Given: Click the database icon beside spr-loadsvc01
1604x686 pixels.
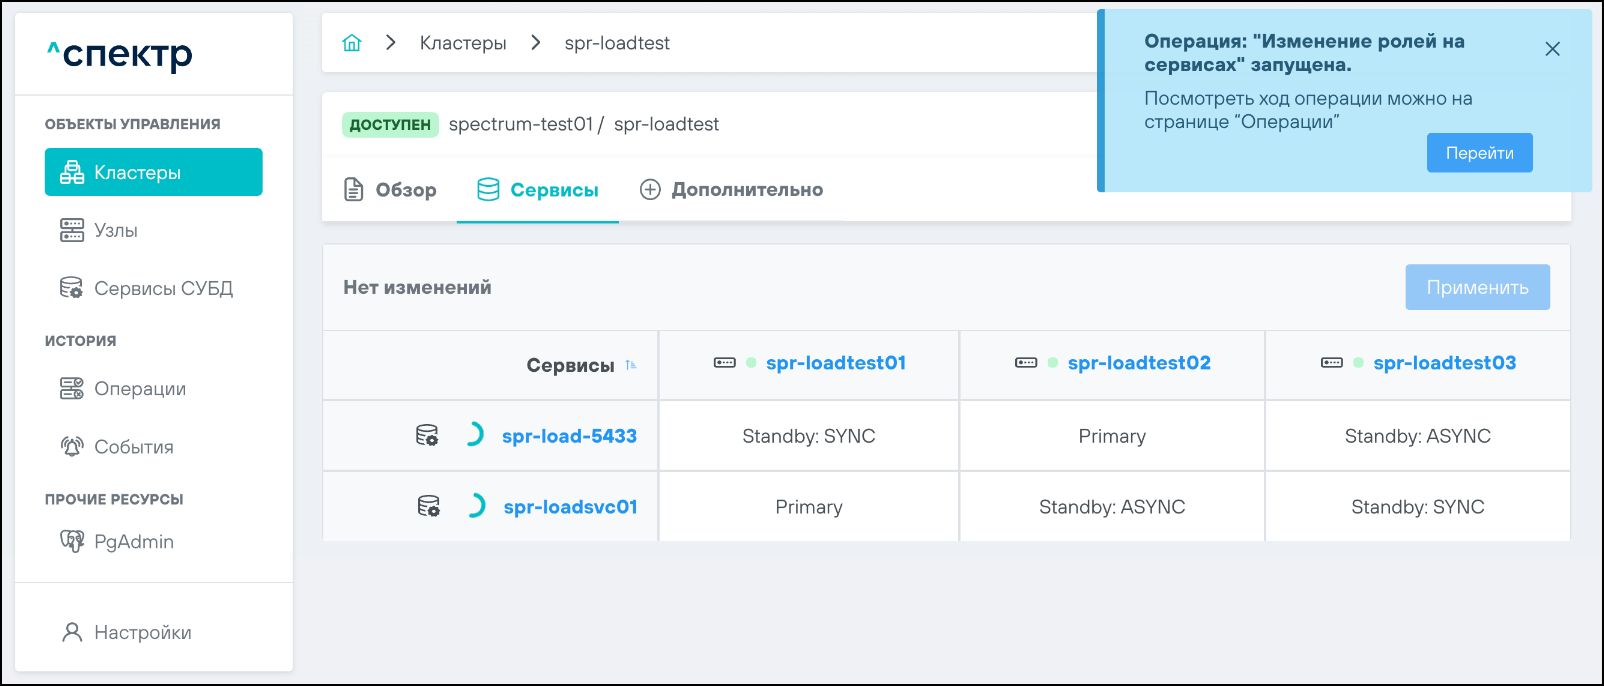Looking at the screenshot, I should point(428,506).
